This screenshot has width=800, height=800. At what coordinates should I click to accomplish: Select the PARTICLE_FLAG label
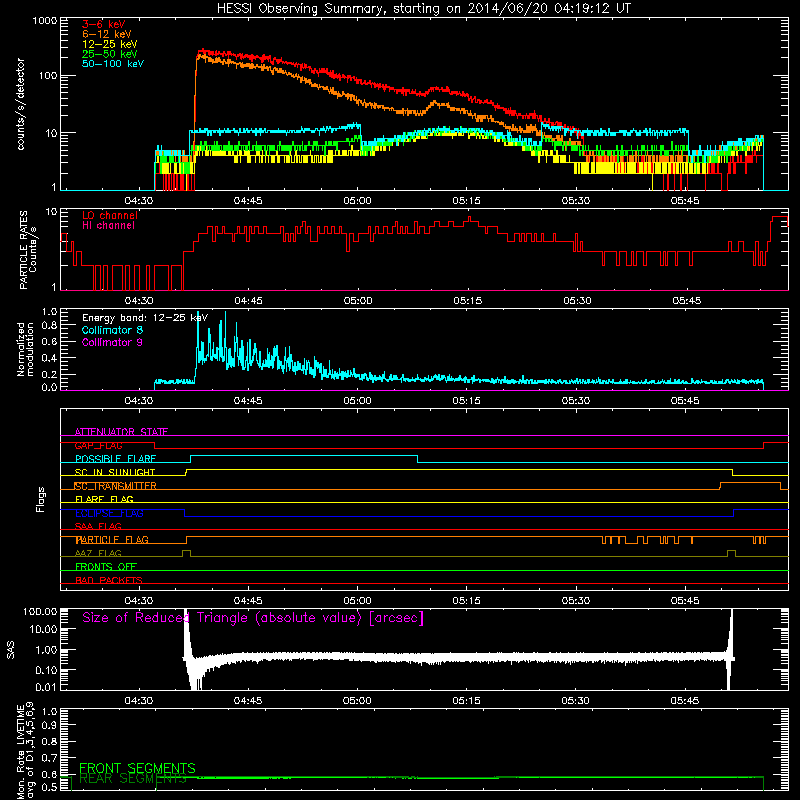(112, 540)
